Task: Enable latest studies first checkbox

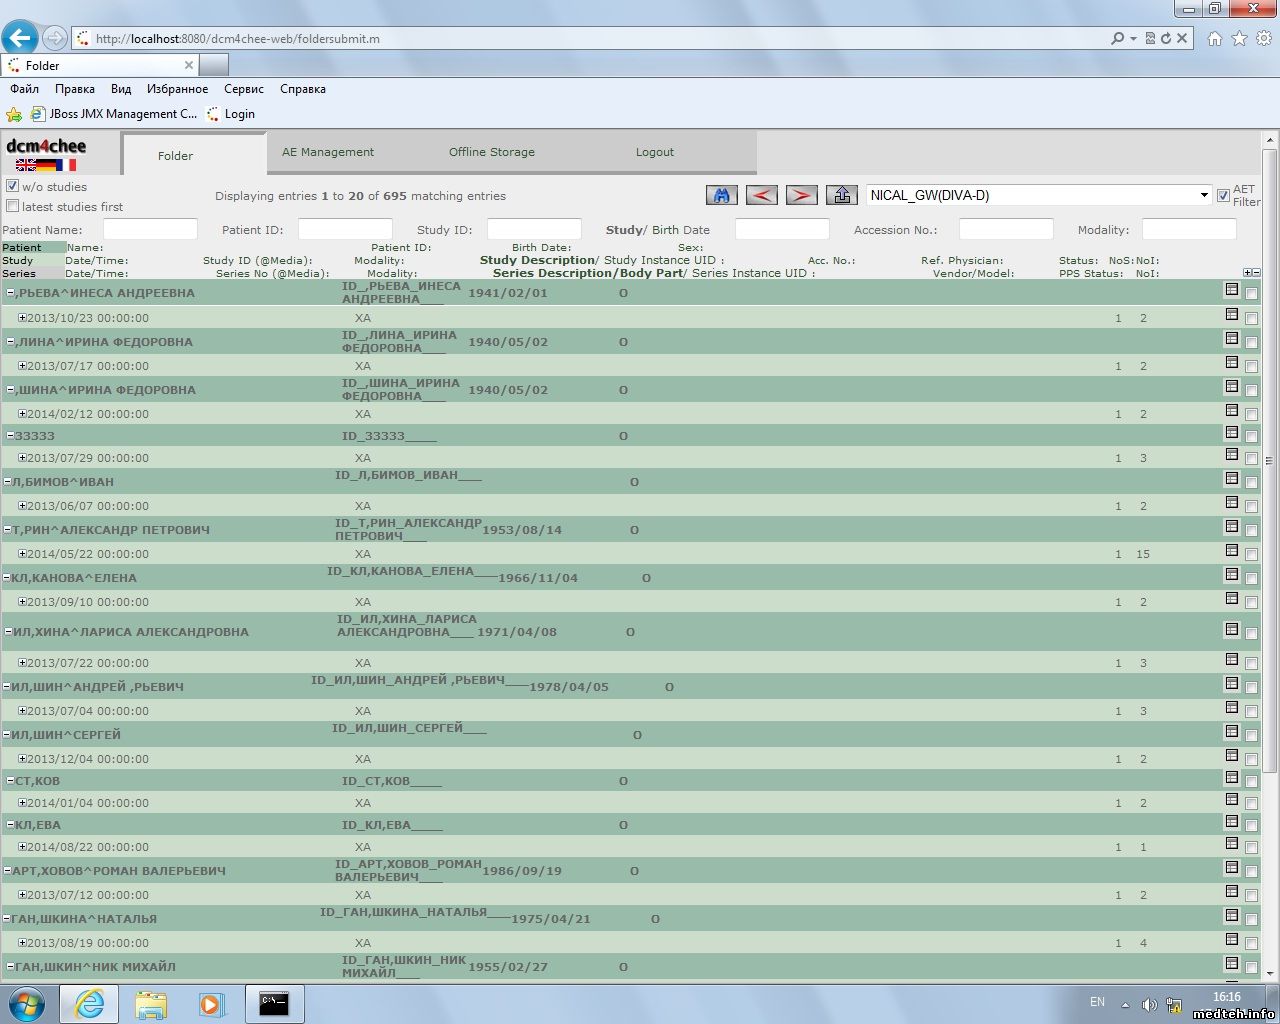Action: 13,206
